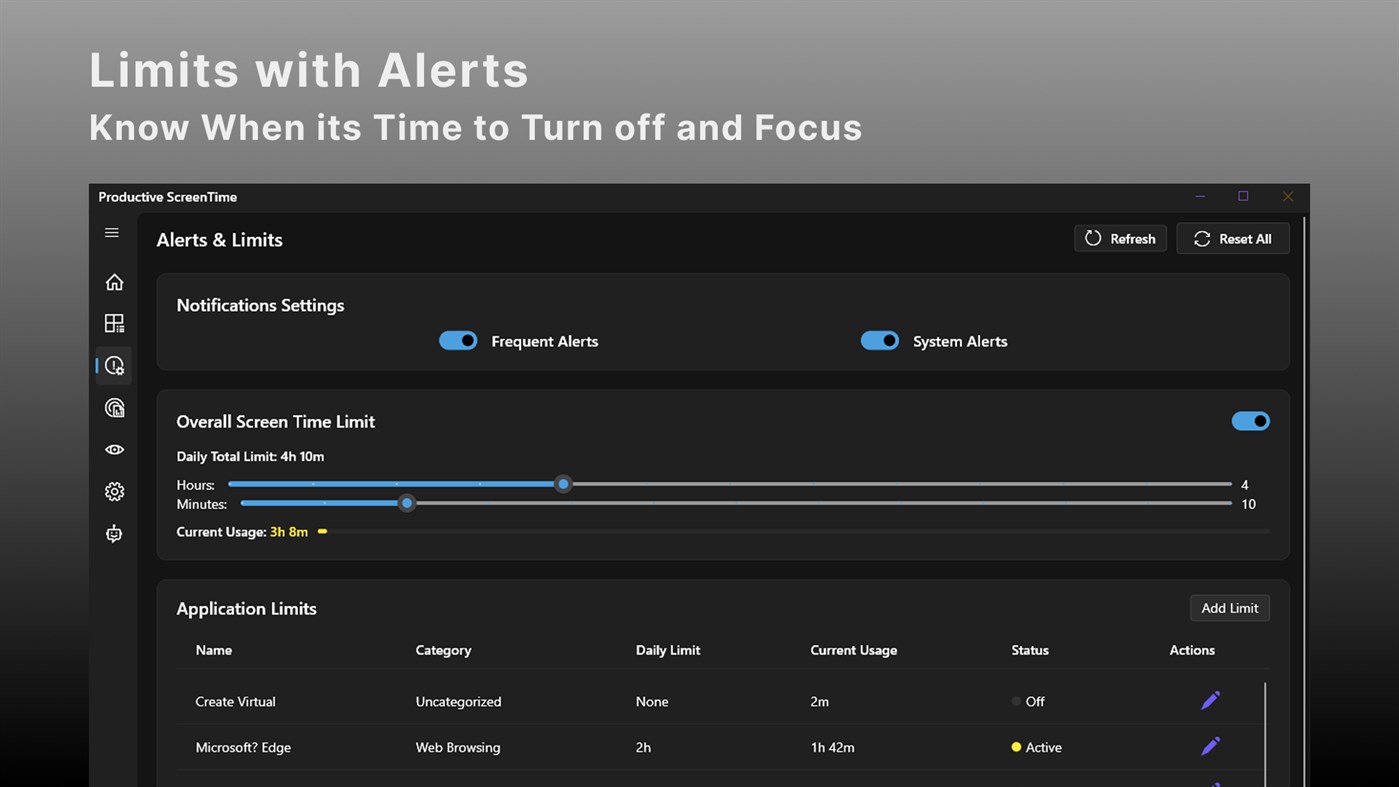Adjust the Hours slider handle
The image size is (1399, 787).
click(563, 484)
